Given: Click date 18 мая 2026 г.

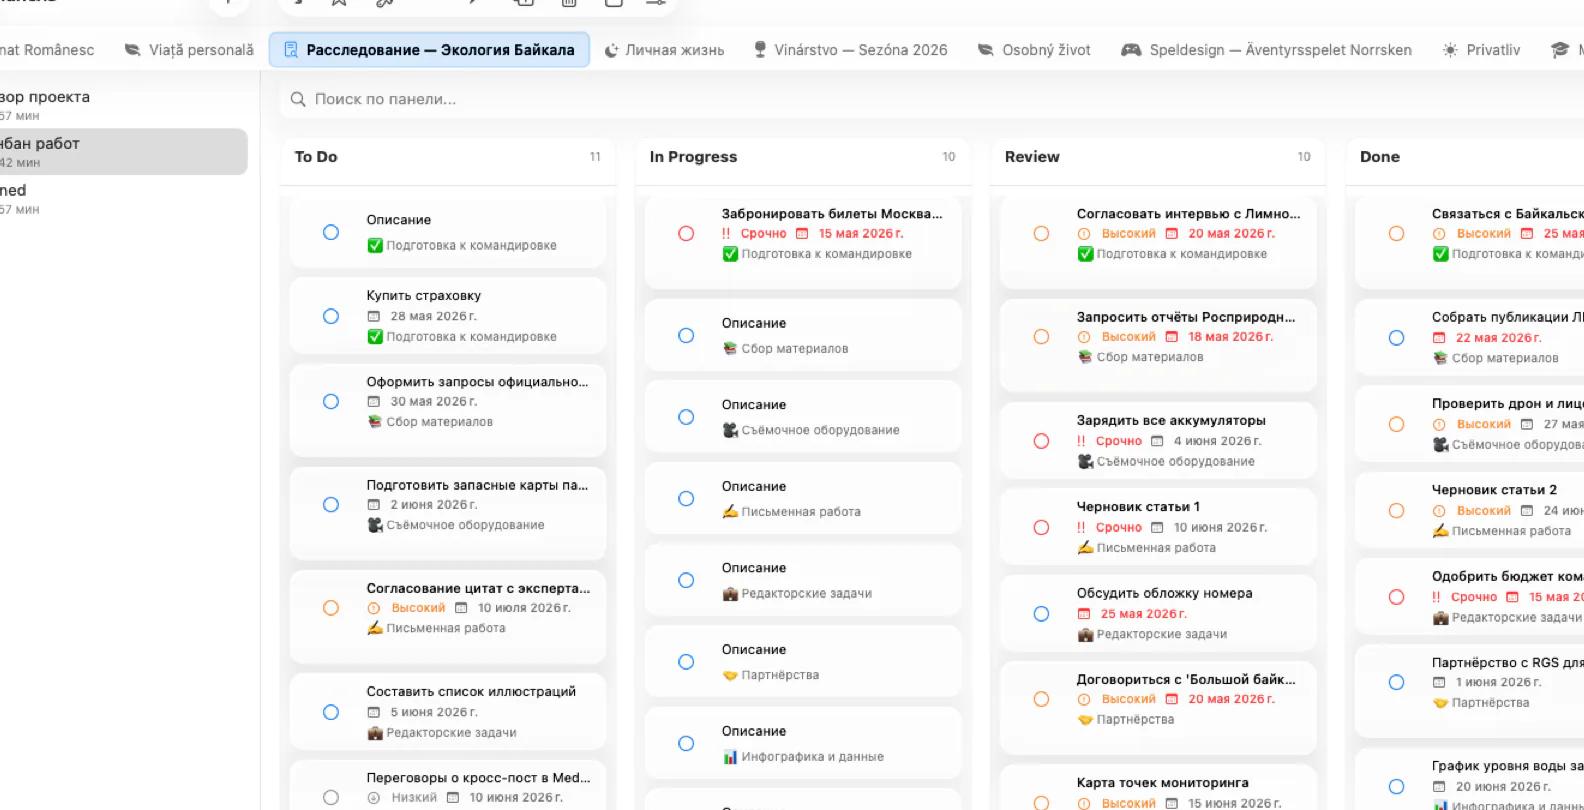Looking at the screenshot, I should pos(1230,337).
